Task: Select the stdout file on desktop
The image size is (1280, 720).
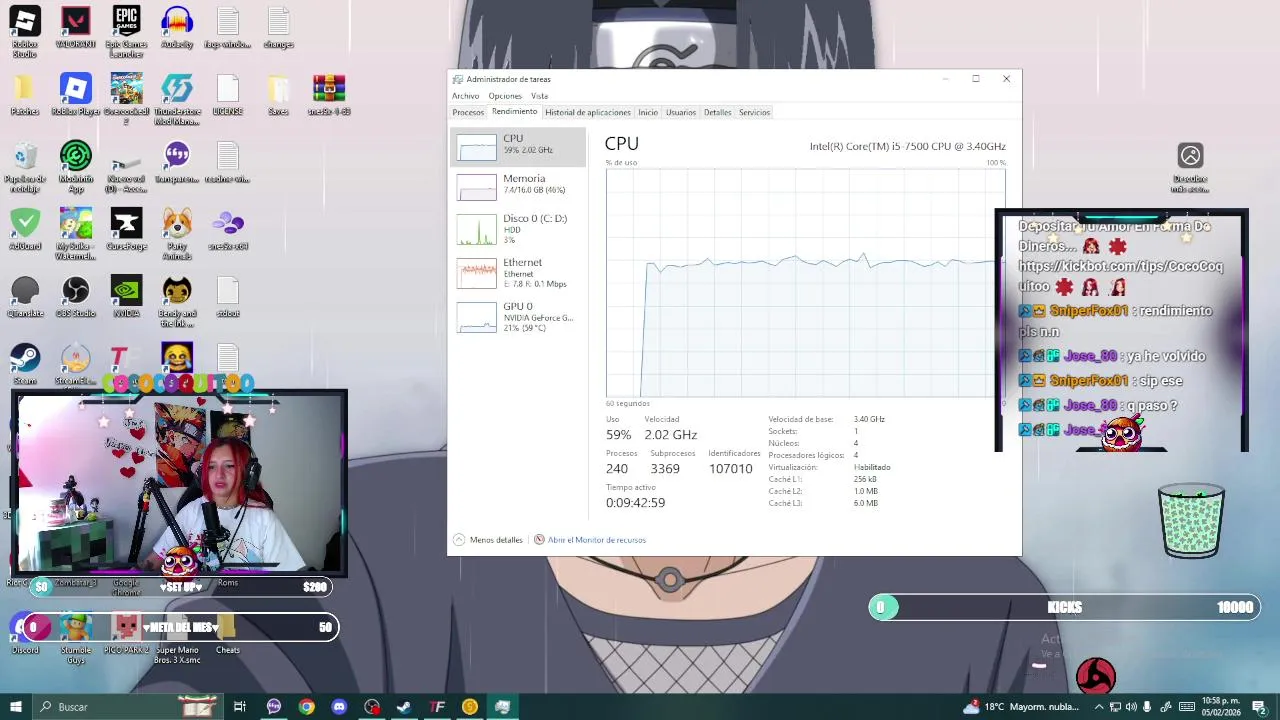Action: pyautogui.click(x=228, y=297)
